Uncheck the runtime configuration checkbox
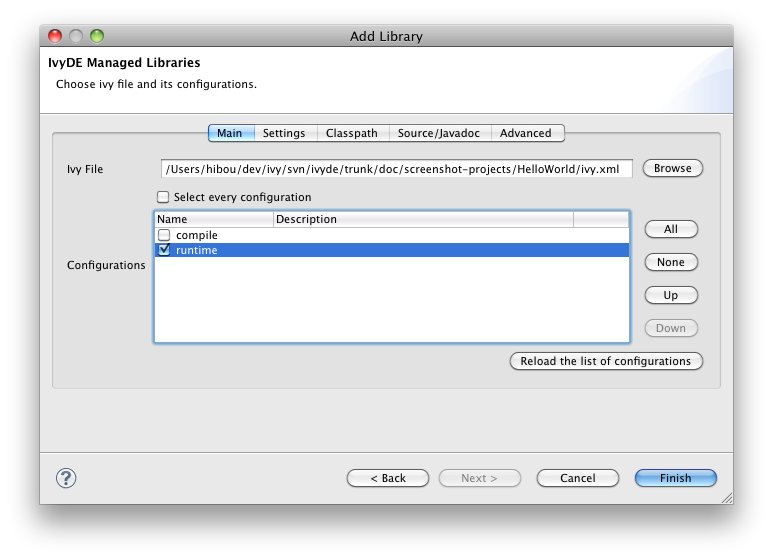Viewport: 773px width, 559px height. 164,250
